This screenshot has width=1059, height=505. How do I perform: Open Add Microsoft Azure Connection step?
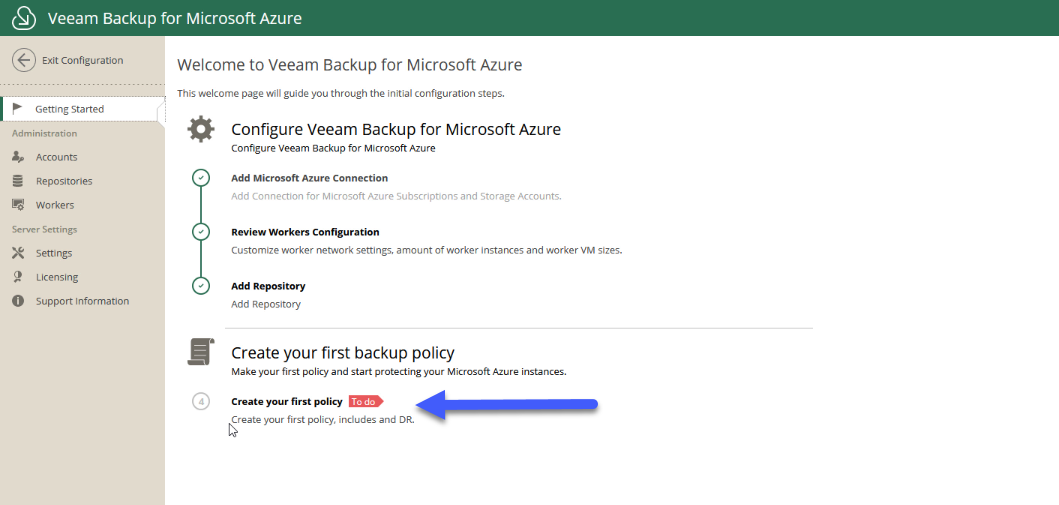(309, 178)
